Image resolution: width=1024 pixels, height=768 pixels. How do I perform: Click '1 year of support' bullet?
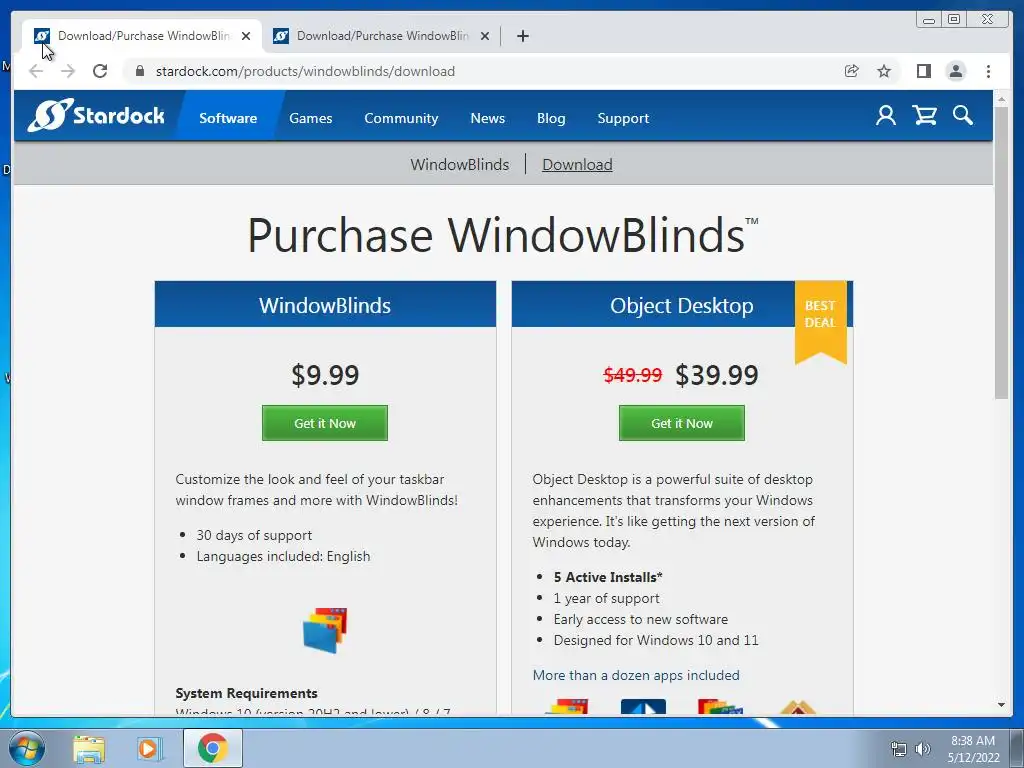(607, 598)
